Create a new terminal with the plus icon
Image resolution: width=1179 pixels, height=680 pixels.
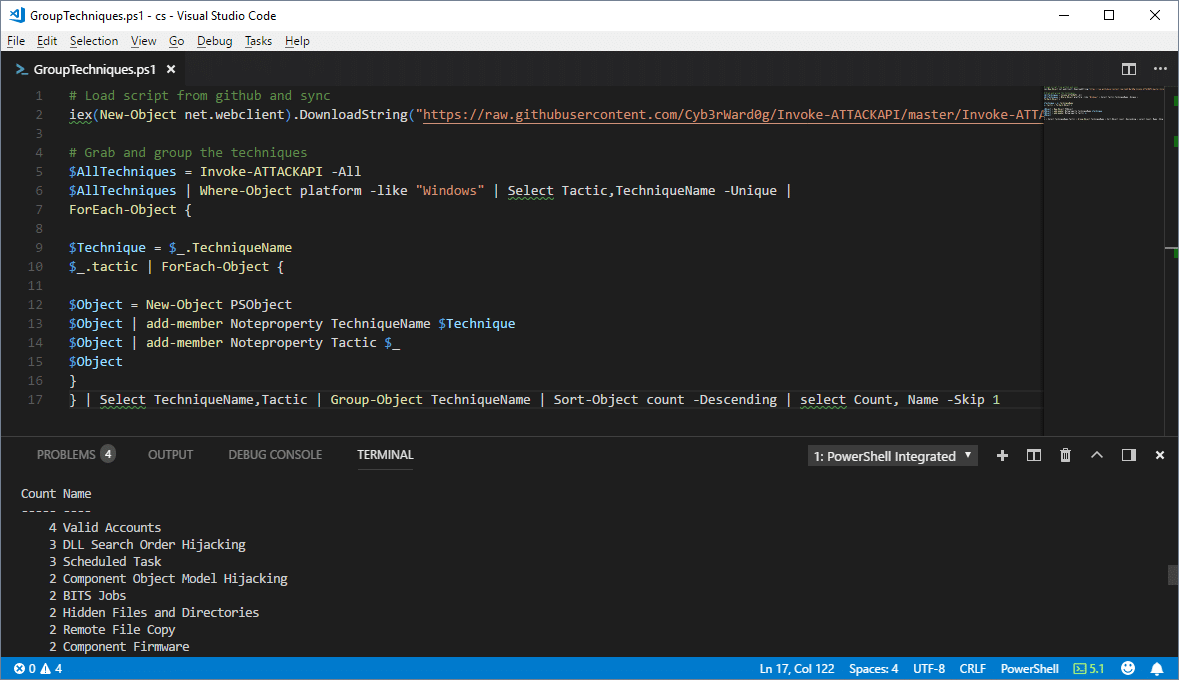(1002, 455)
